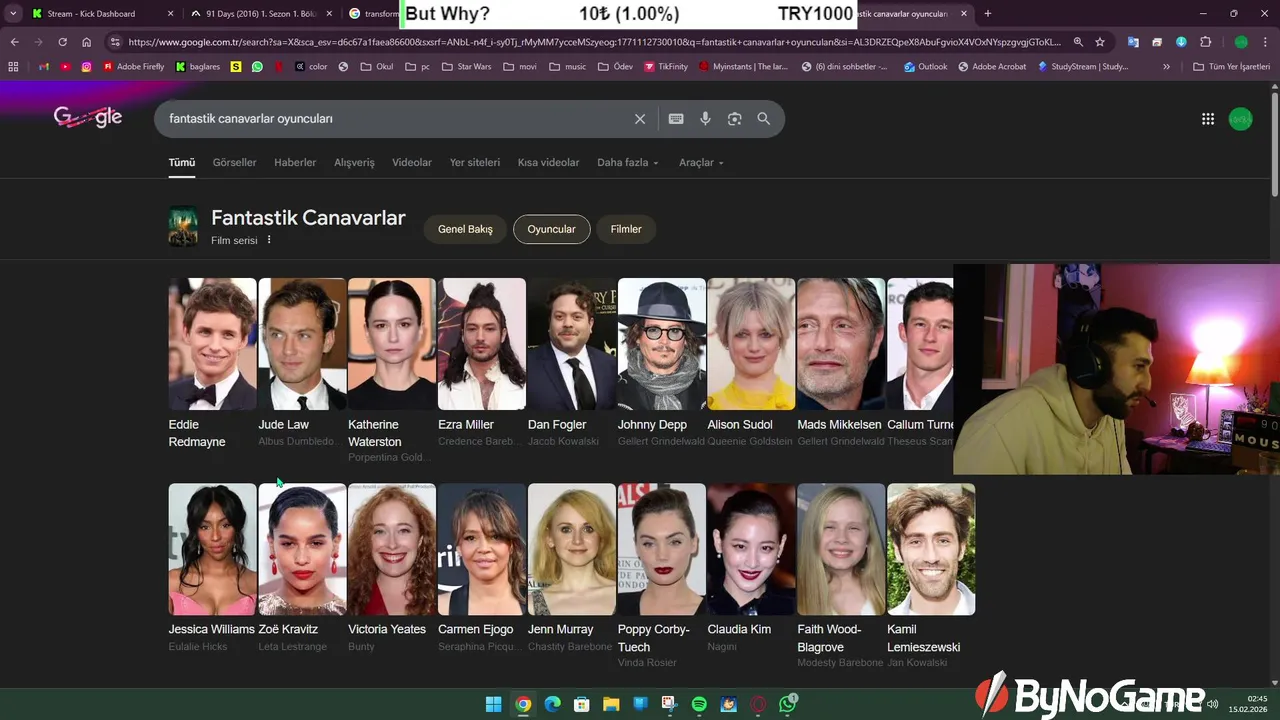The width and height of the screenshot is (1280, 720).
Task: Select the Genel Bakış chip
Action: point(465,229)
